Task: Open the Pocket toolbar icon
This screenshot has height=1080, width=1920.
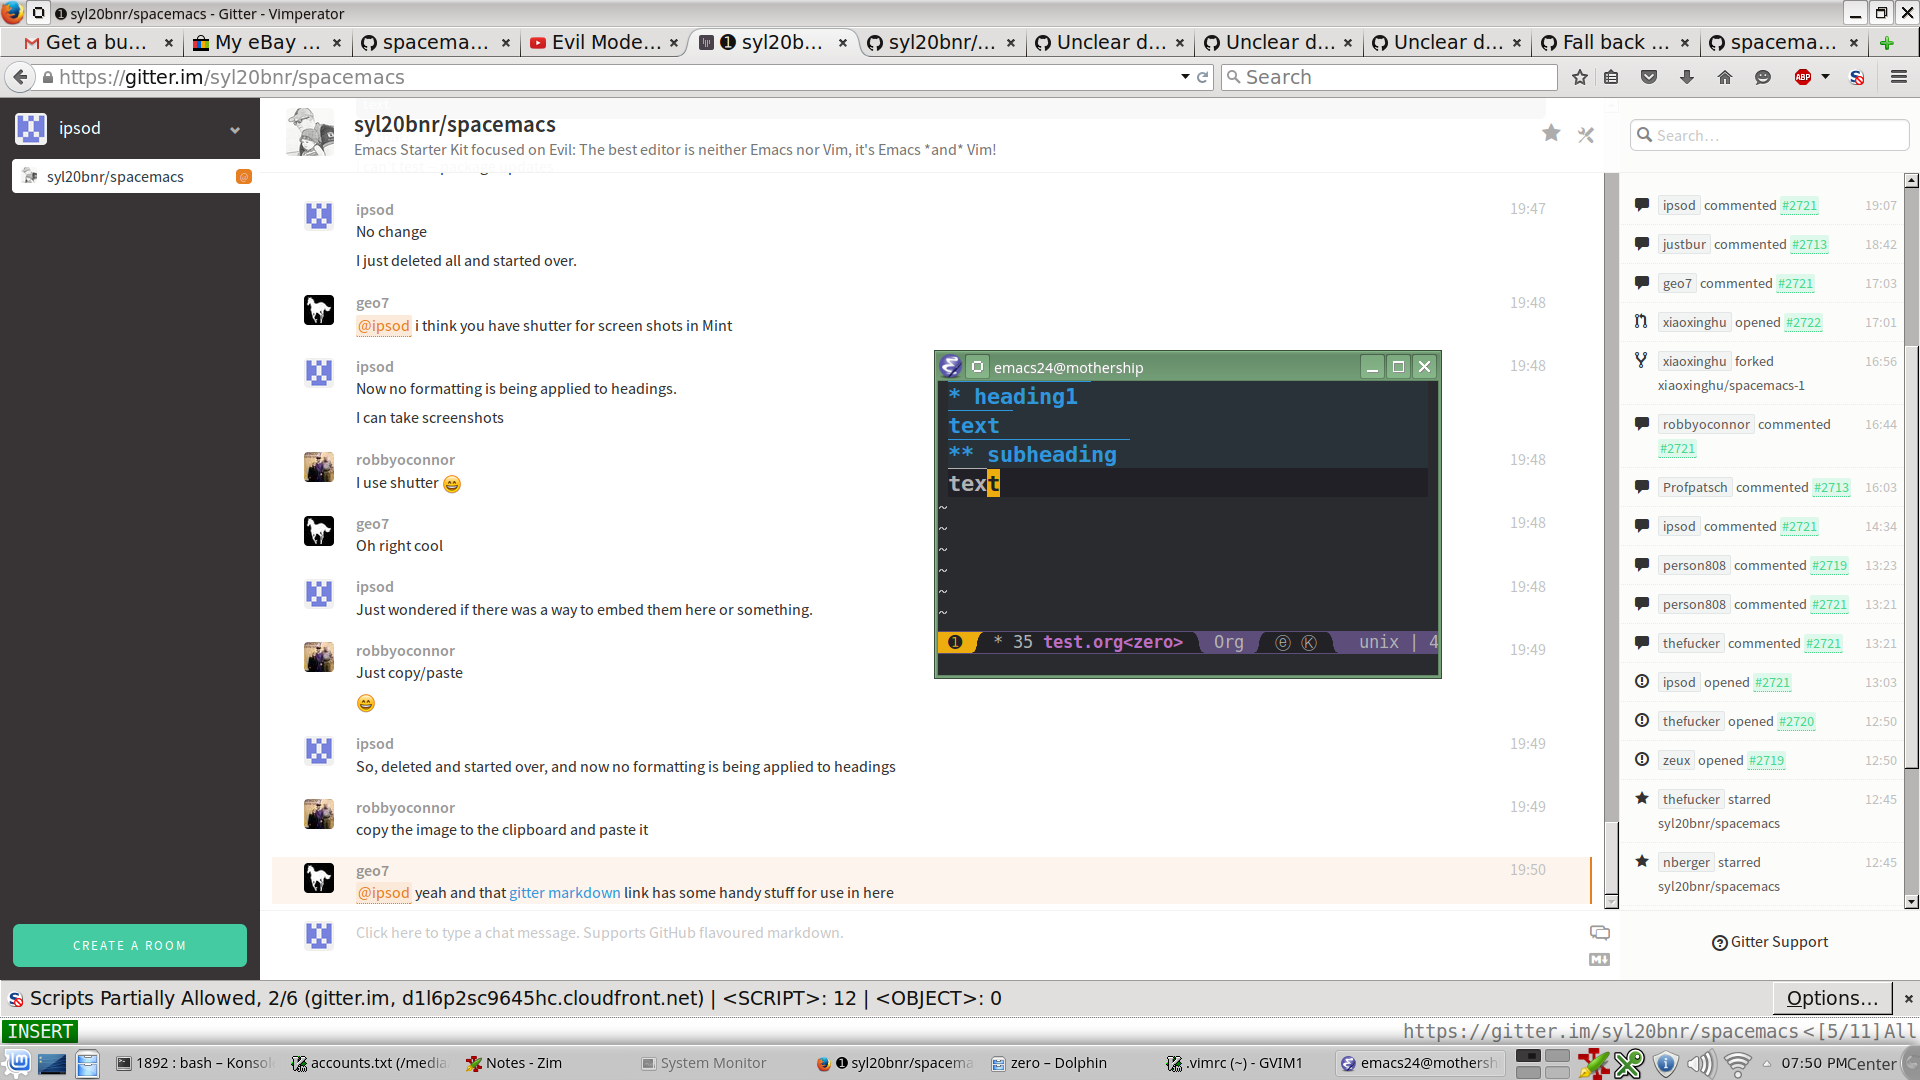Action: (x=1649, y=77)
